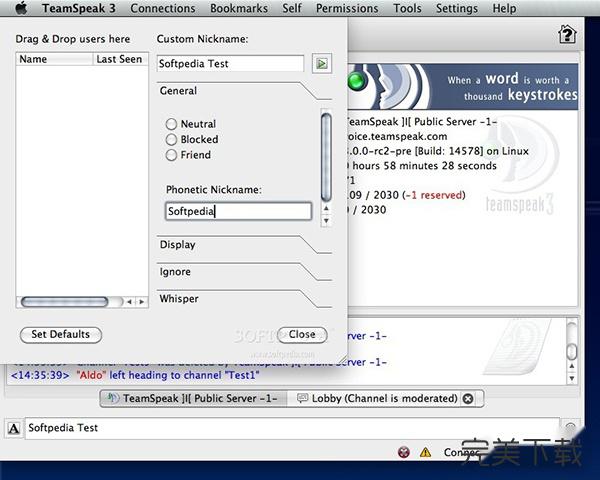Close the Lobby chat tab
The width and height of the screenshot is (600, 480).
(468, 399)
